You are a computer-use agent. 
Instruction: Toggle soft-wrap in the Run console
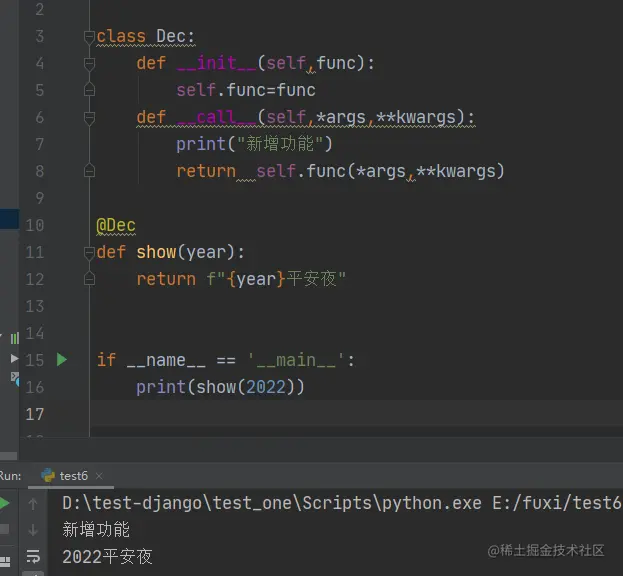(x=33, y=556)
